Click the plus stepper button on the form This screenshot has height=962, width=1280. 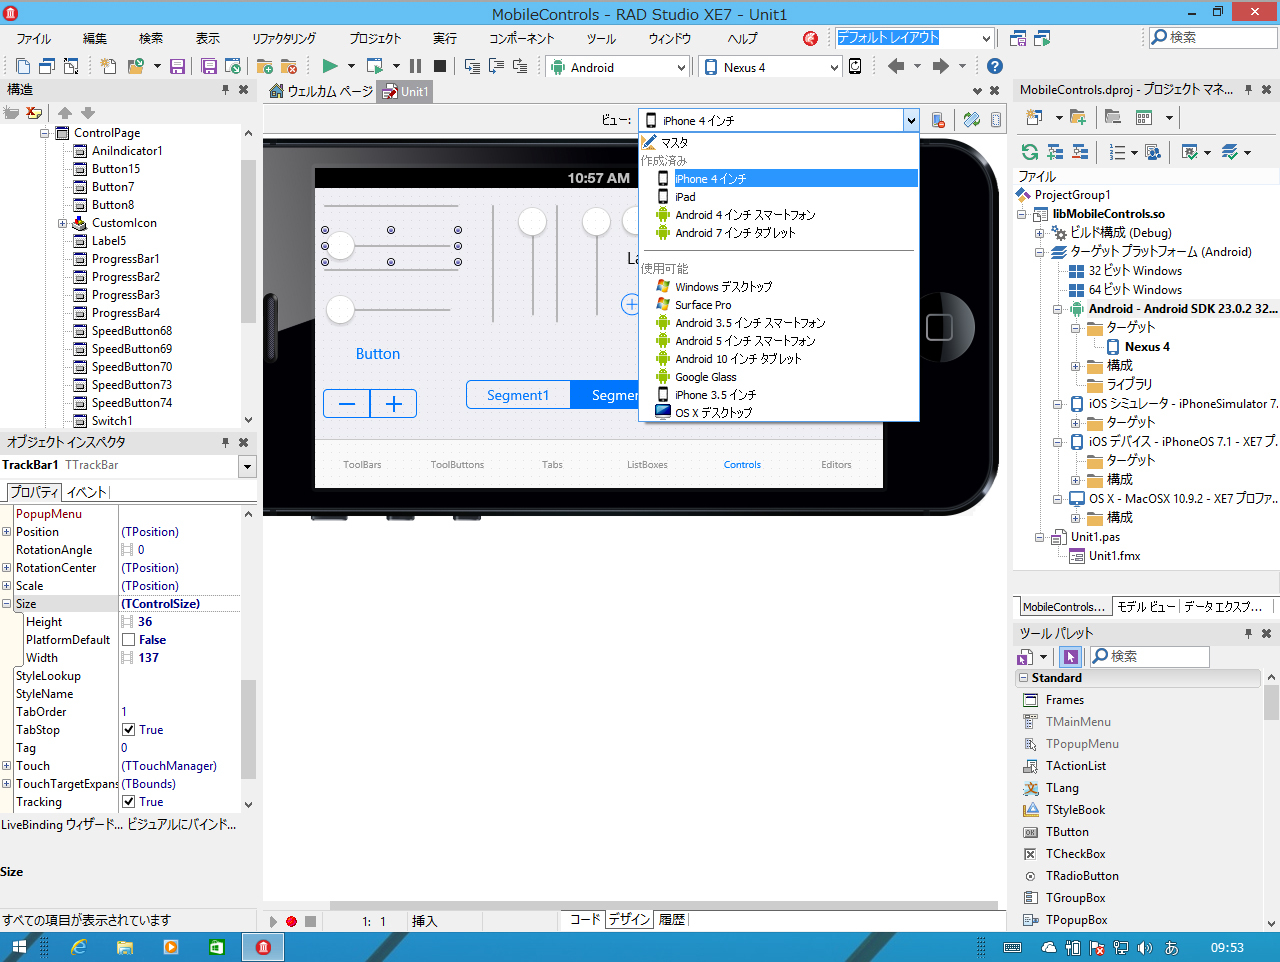point(393,404)
